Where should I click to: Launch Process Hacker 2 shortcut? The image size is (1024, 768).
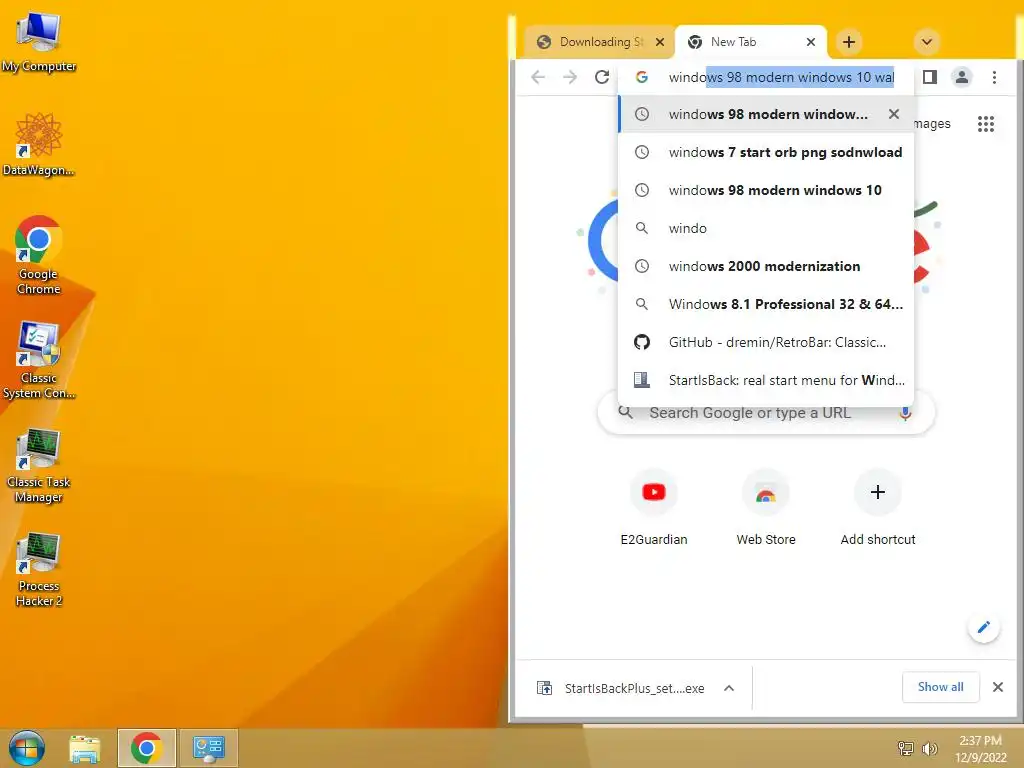(39, 569)
